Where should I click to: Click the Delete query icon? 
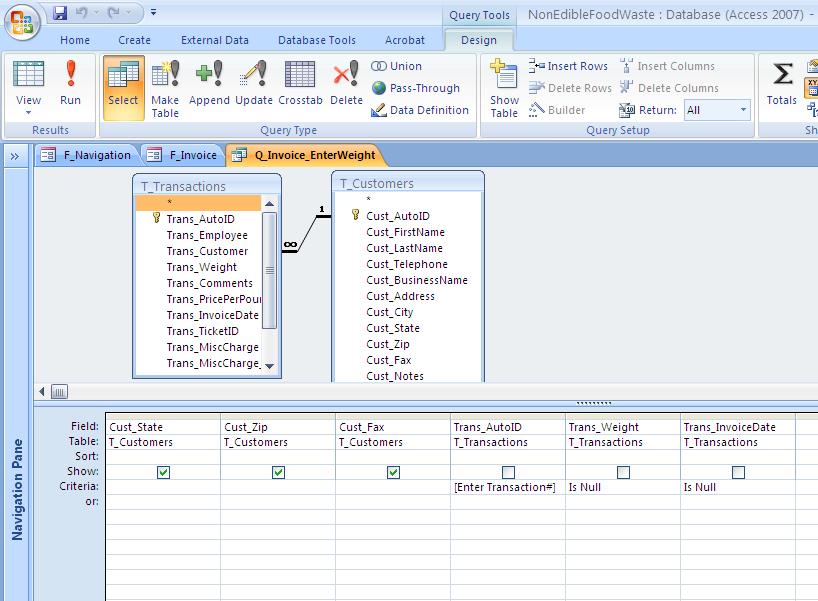click(346, 84)
